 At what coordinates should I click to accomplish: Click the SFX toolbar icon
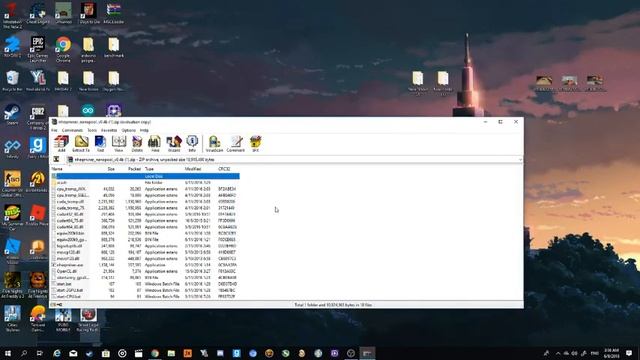point(256,144)
